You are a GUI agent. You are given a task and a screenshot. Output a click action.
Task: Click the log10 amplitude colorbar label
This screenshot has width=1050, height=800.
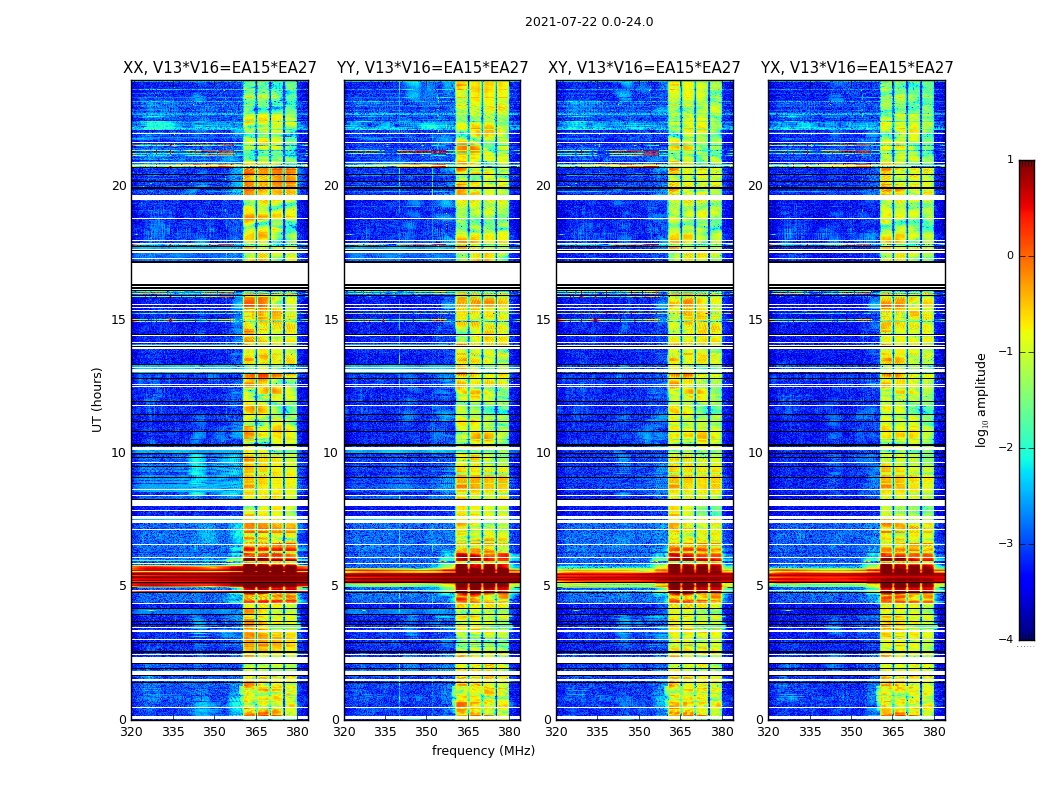(x=981, y=400)
